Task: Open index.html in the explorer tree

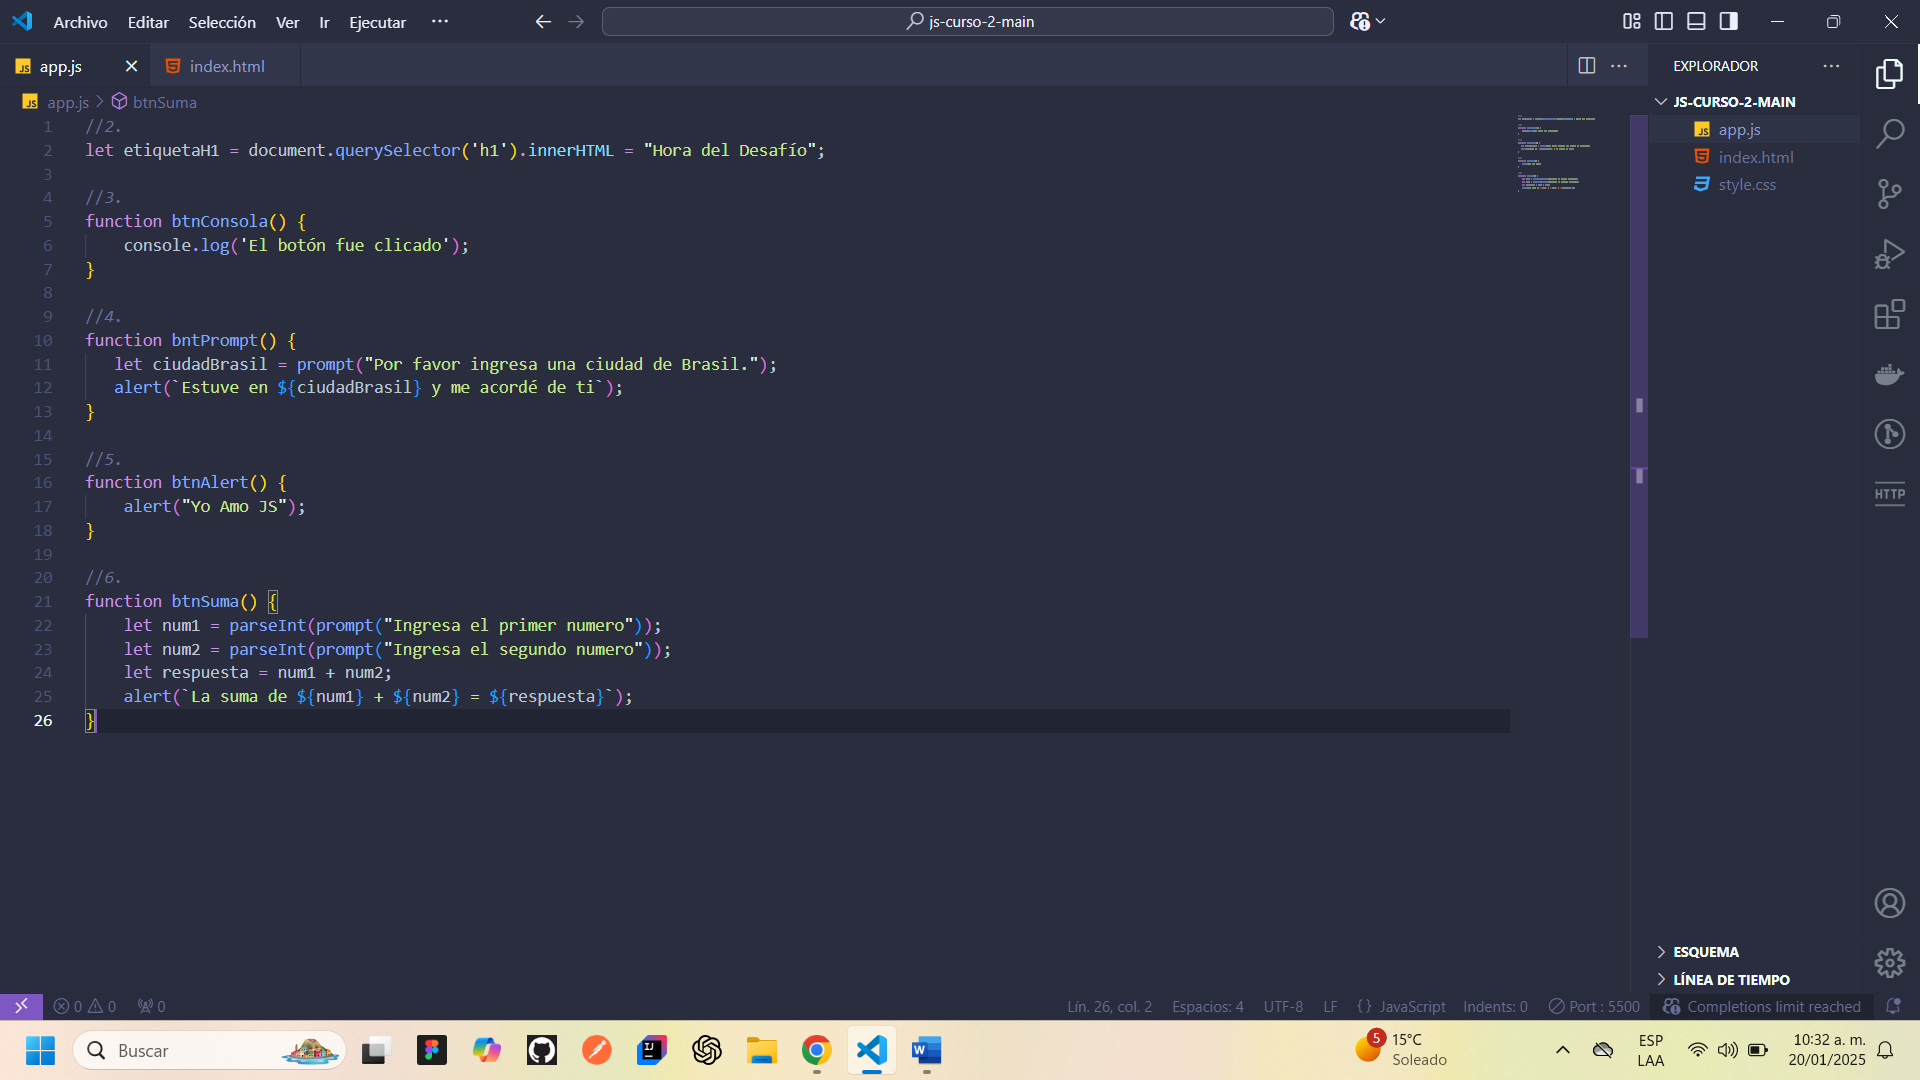Action: click(x=1755, y=157)
